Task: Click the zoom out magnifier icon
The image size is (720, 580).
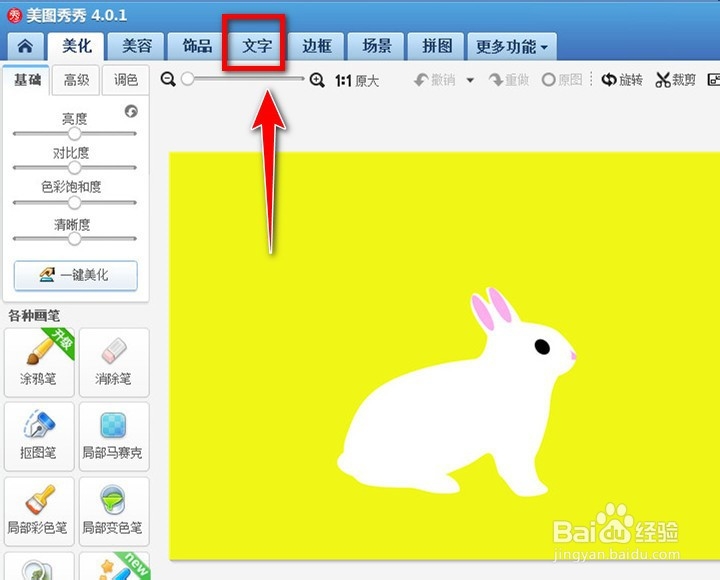Action: pos(168,79)
